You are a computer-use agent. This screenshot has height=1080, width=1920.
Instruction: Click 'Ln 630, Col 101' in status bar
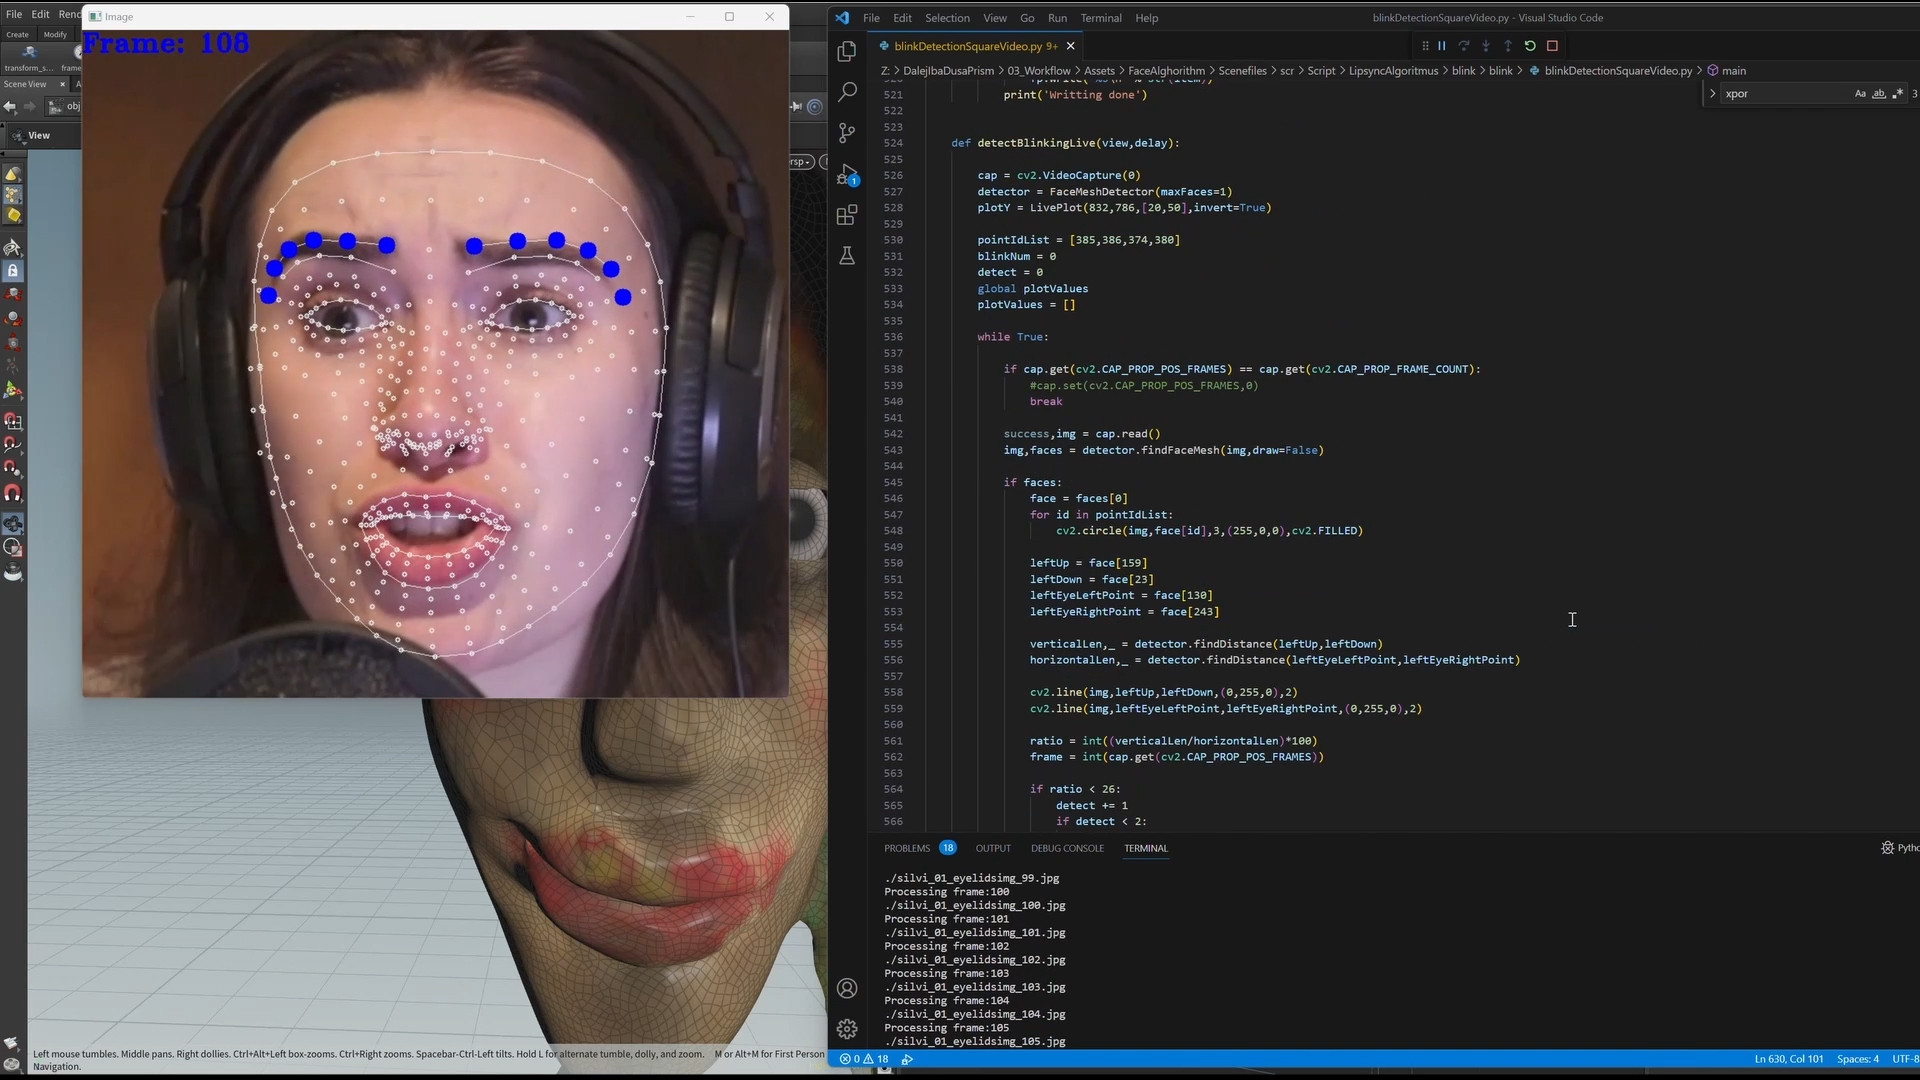pyautogui.click(x=1789, y=1059)
